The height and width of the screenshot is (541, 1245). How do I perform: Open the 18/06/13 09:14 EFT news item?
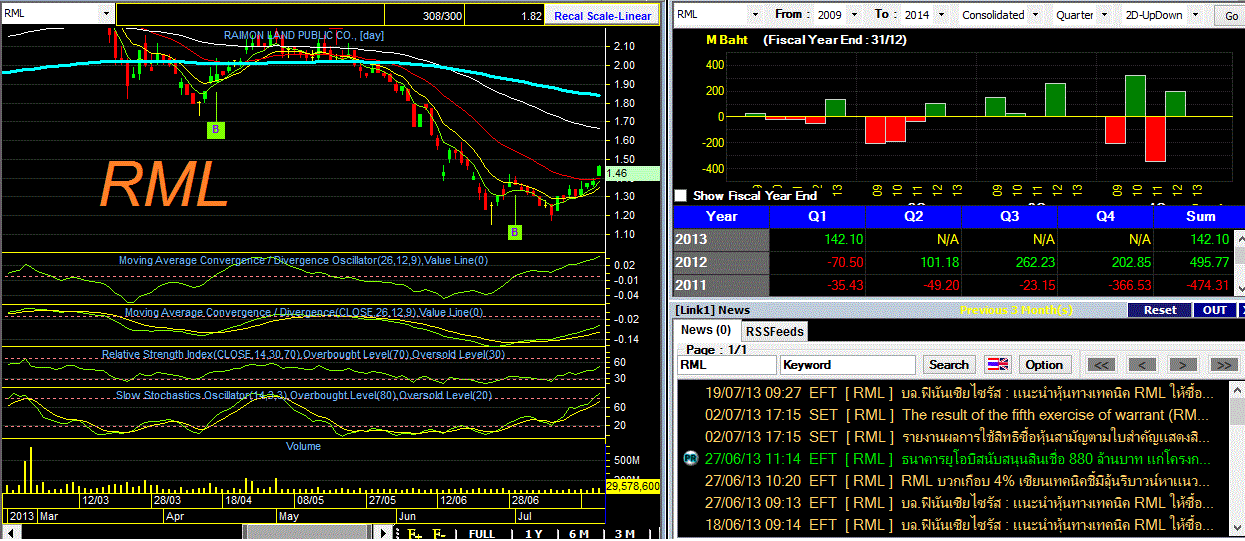click(x=959, y=524)
